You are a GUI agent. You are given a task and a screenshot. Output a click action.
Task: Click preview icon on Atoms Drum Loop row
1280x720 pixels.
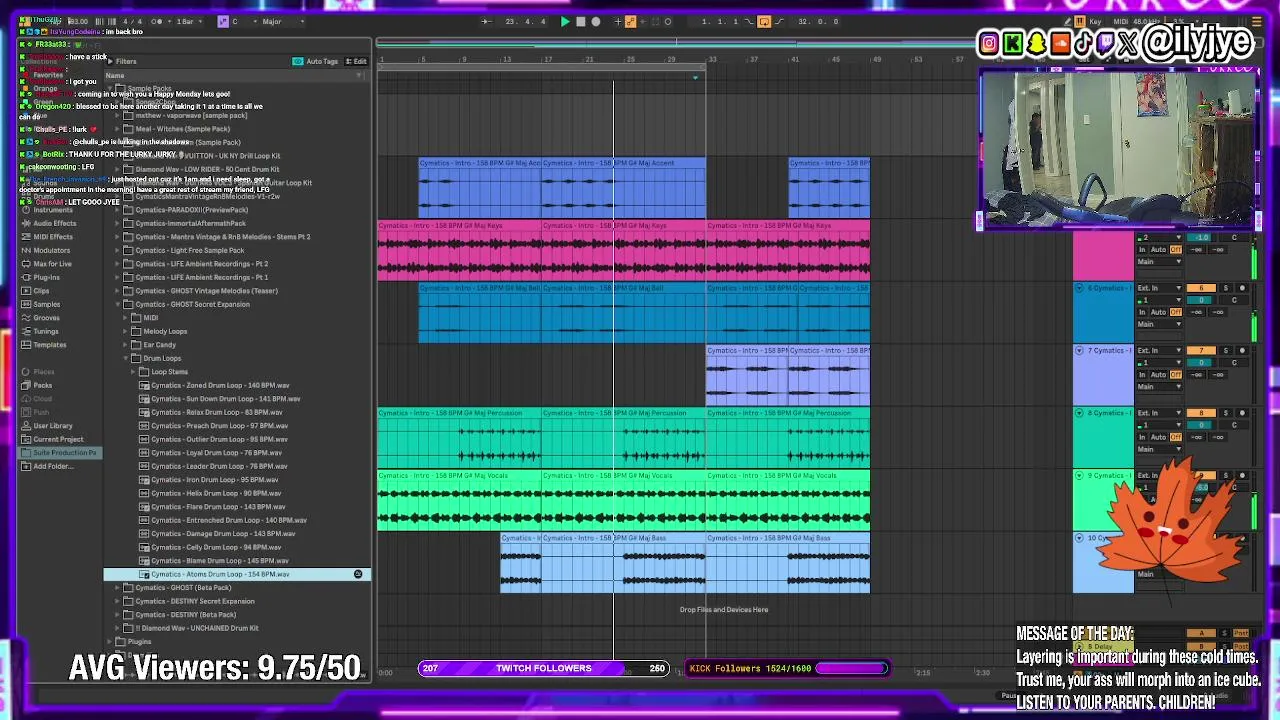pyautogui.click(x=358, y=575)
